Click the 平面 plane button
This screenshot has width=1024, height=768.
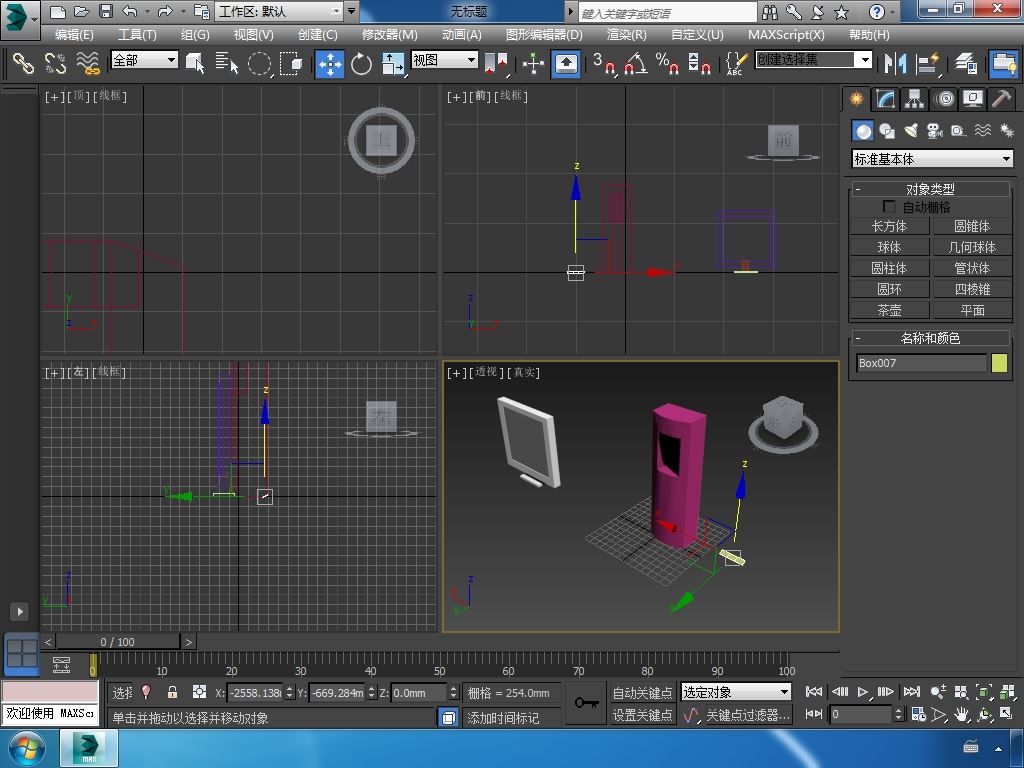point(972,310)
